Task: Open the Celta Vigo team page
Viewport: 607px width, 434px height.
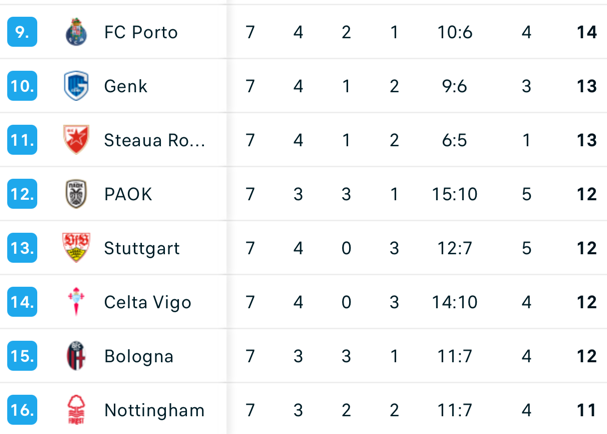Action: pyautogui.click(x=147, y=302)
